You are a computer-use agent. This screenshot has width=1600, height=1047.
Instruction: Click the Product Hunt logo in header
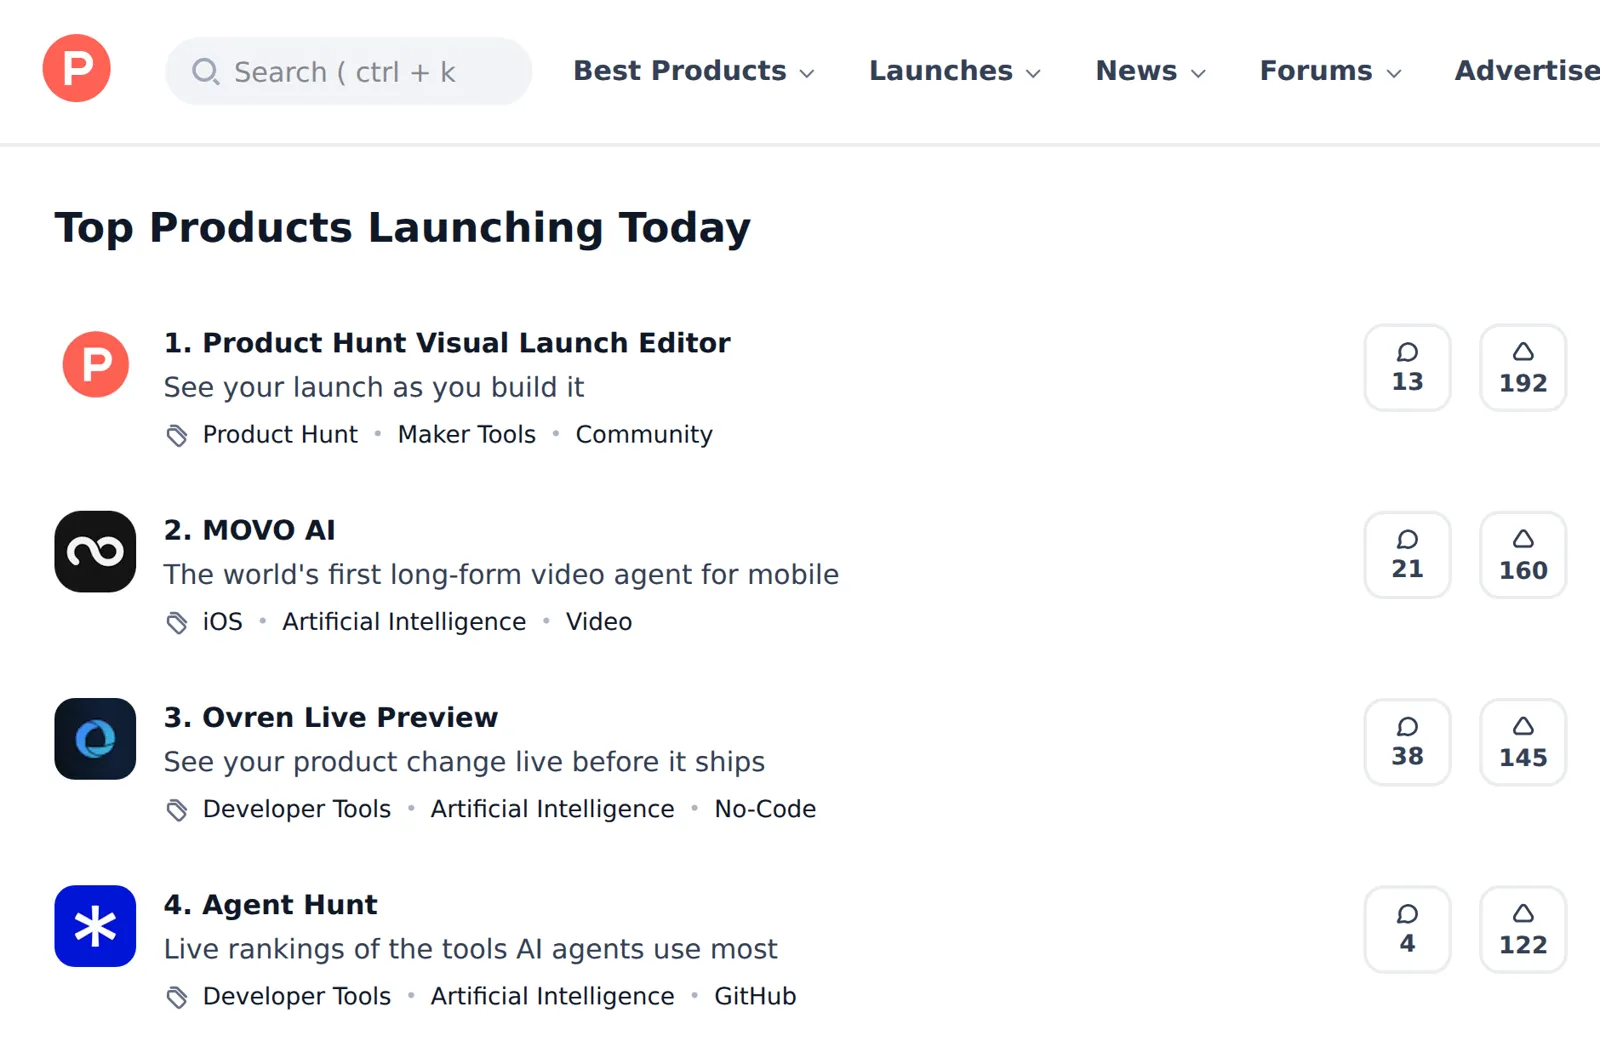(x=76, y=68)
